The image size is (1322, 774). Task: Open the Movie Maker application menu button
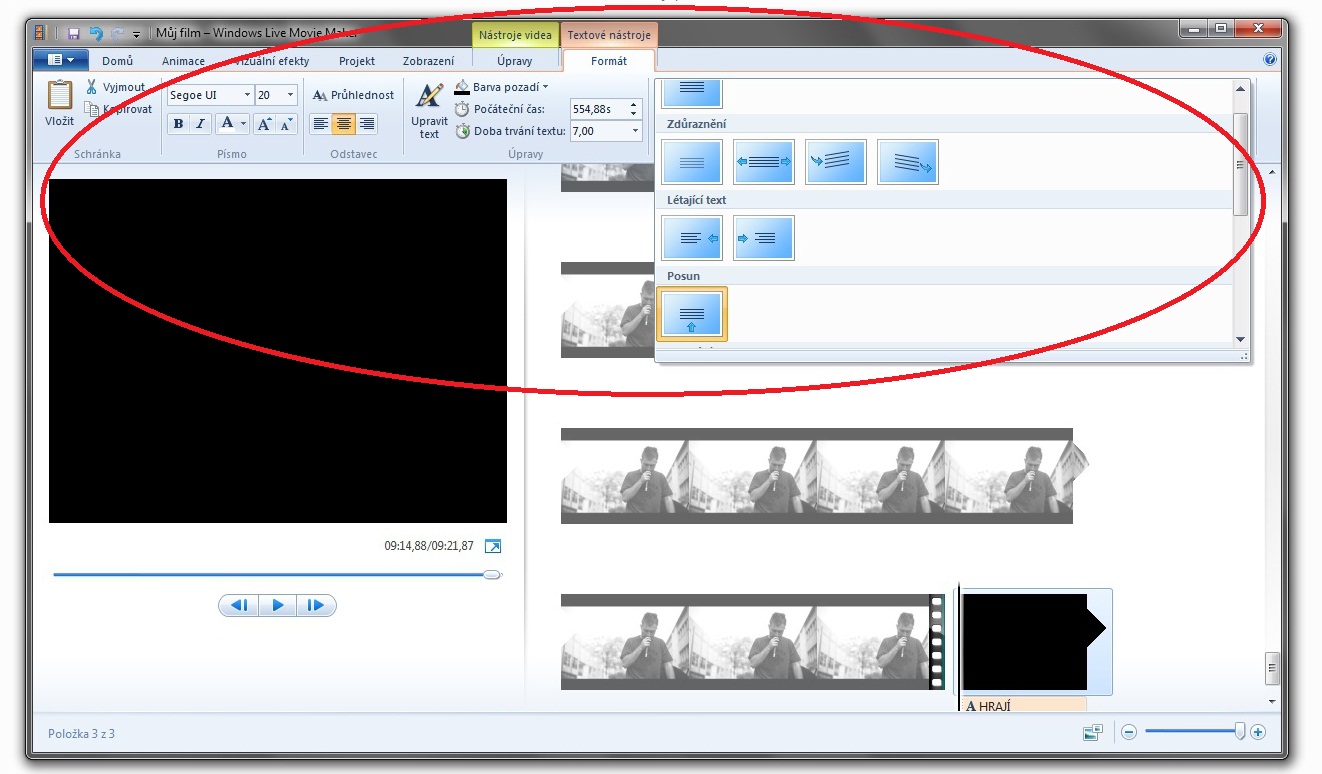point(60,60)
